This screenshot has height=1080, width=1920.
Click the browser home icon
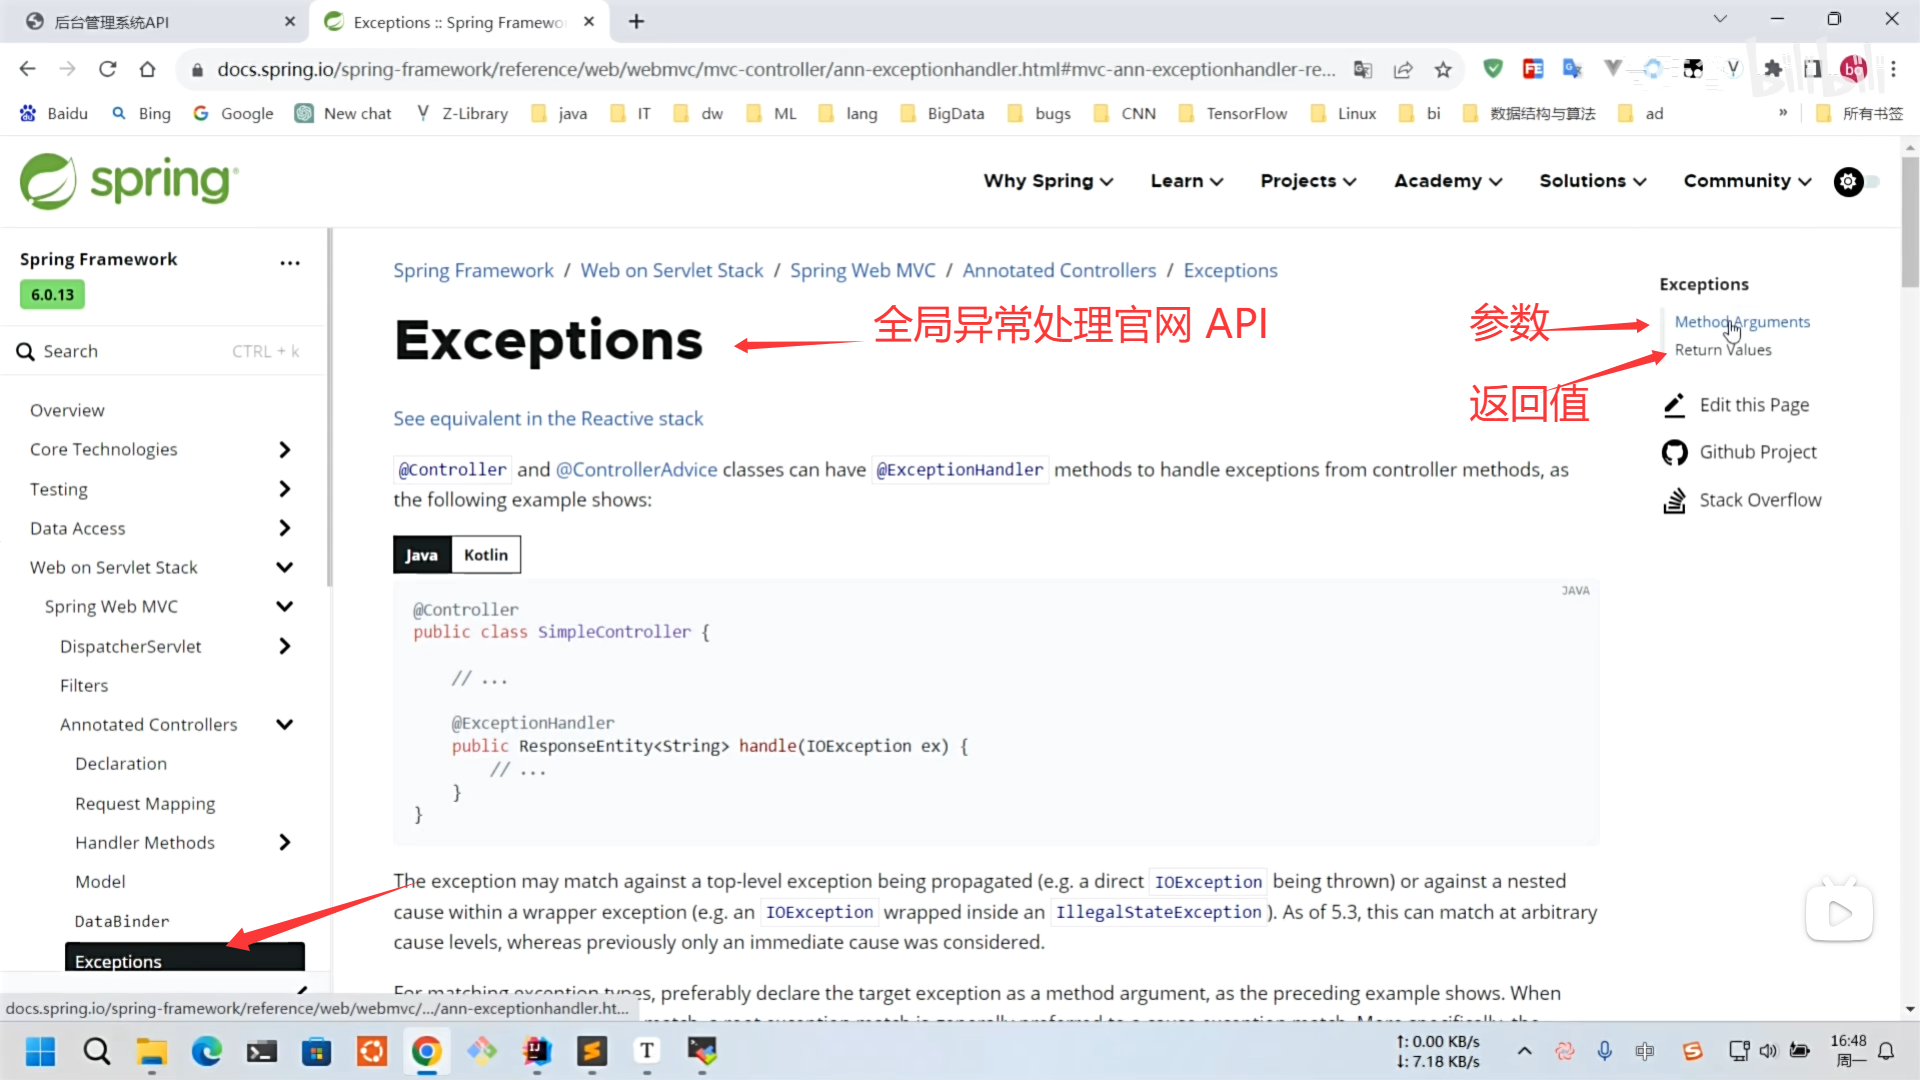coord(147,69)
